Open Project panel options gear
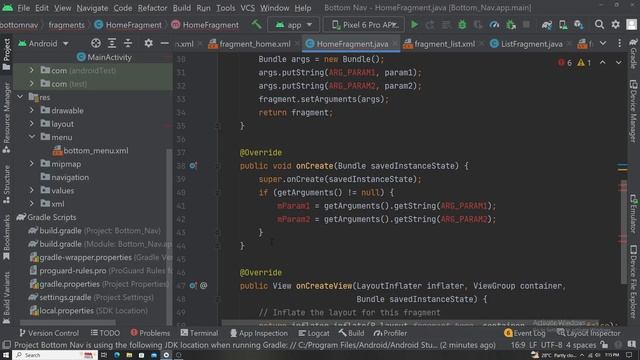The height and width of the screenshot is (360, 640). 149,43
